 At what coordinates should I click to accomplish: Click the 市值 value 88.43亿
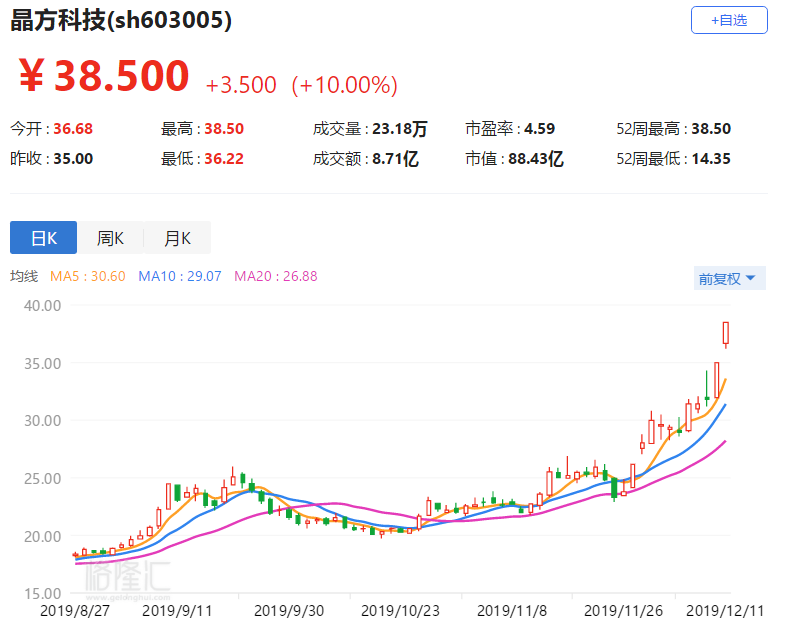536,159
